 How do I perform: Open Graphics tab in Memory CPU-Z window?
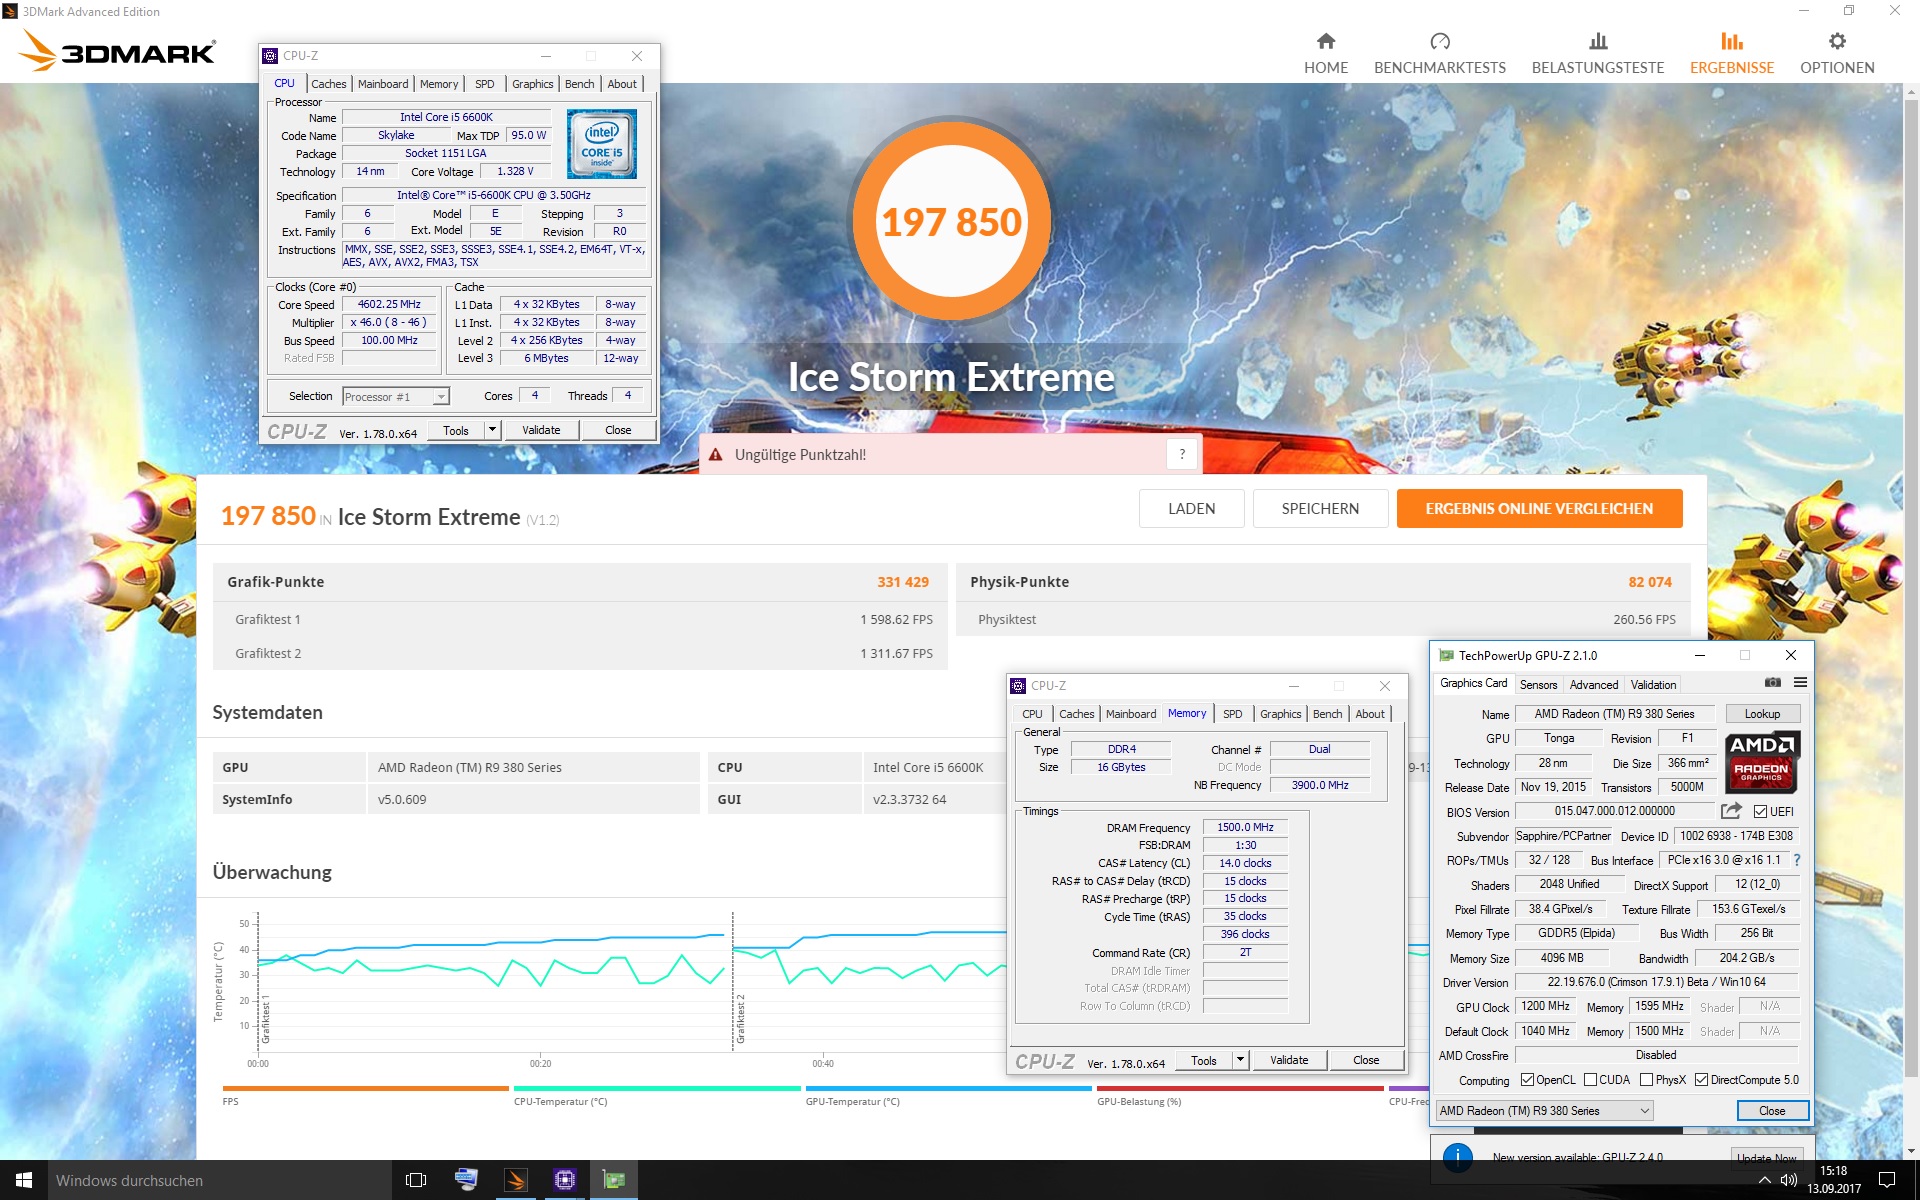click(1280, 714)
